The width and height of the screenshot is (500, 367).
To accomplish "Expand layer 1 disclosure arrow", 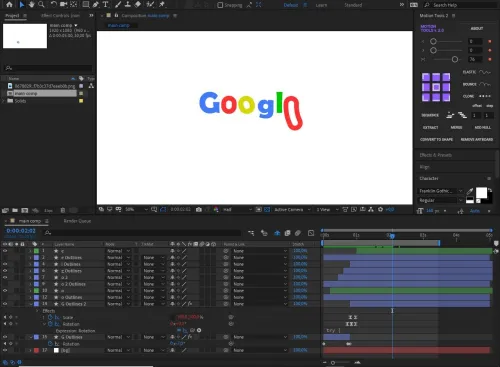I will 30,251.
